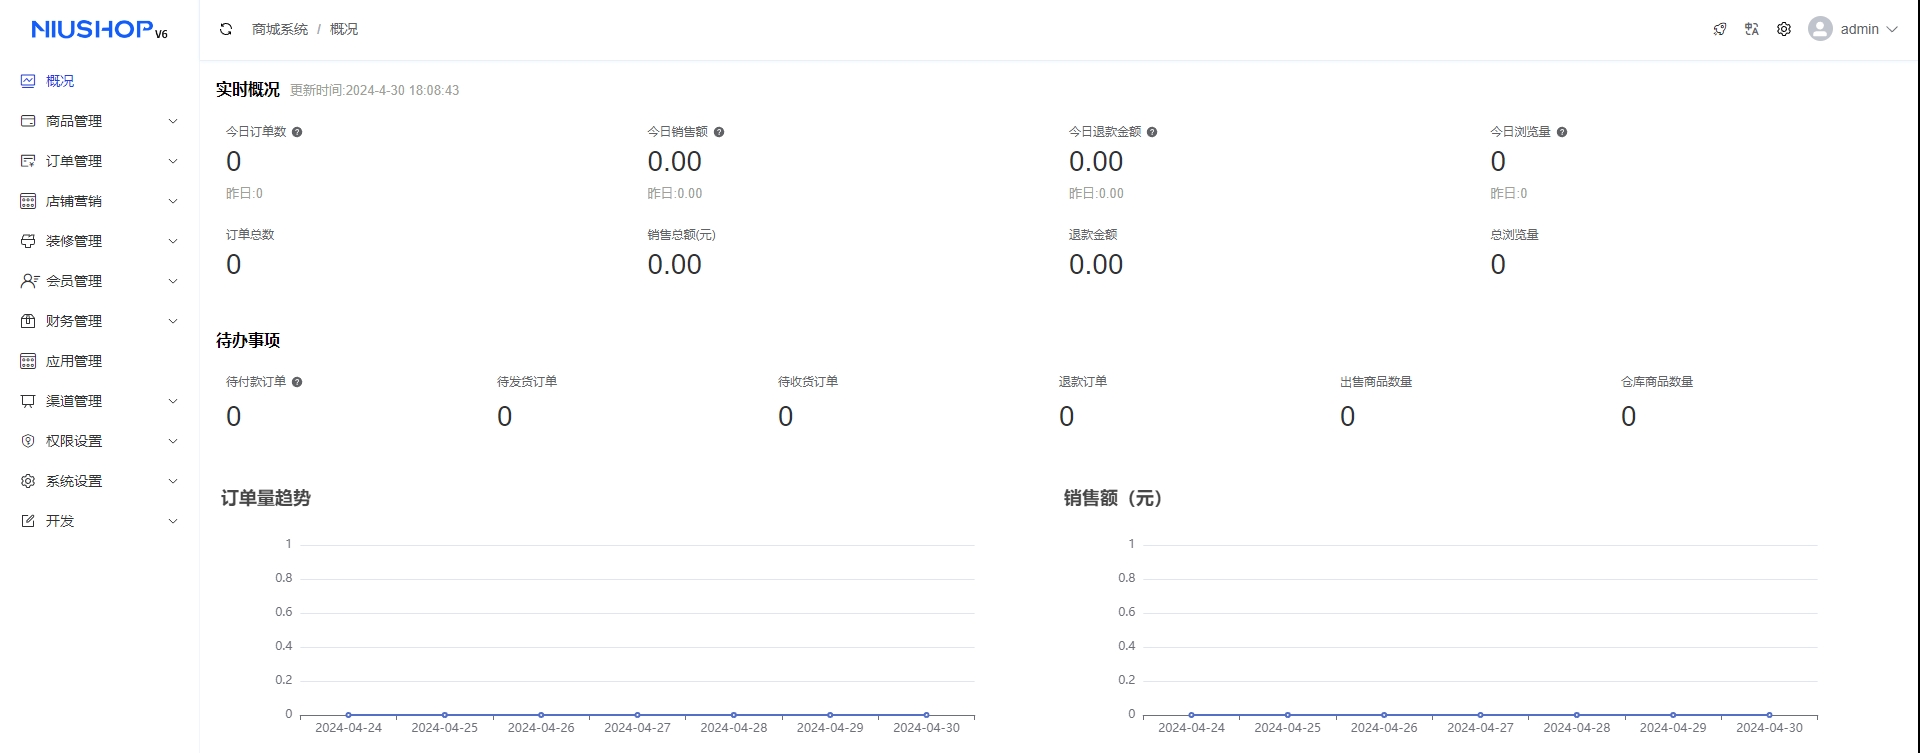Click the rocket icon in the header
Viewport: 1920px width, 753px height.
click(1720, 29)
